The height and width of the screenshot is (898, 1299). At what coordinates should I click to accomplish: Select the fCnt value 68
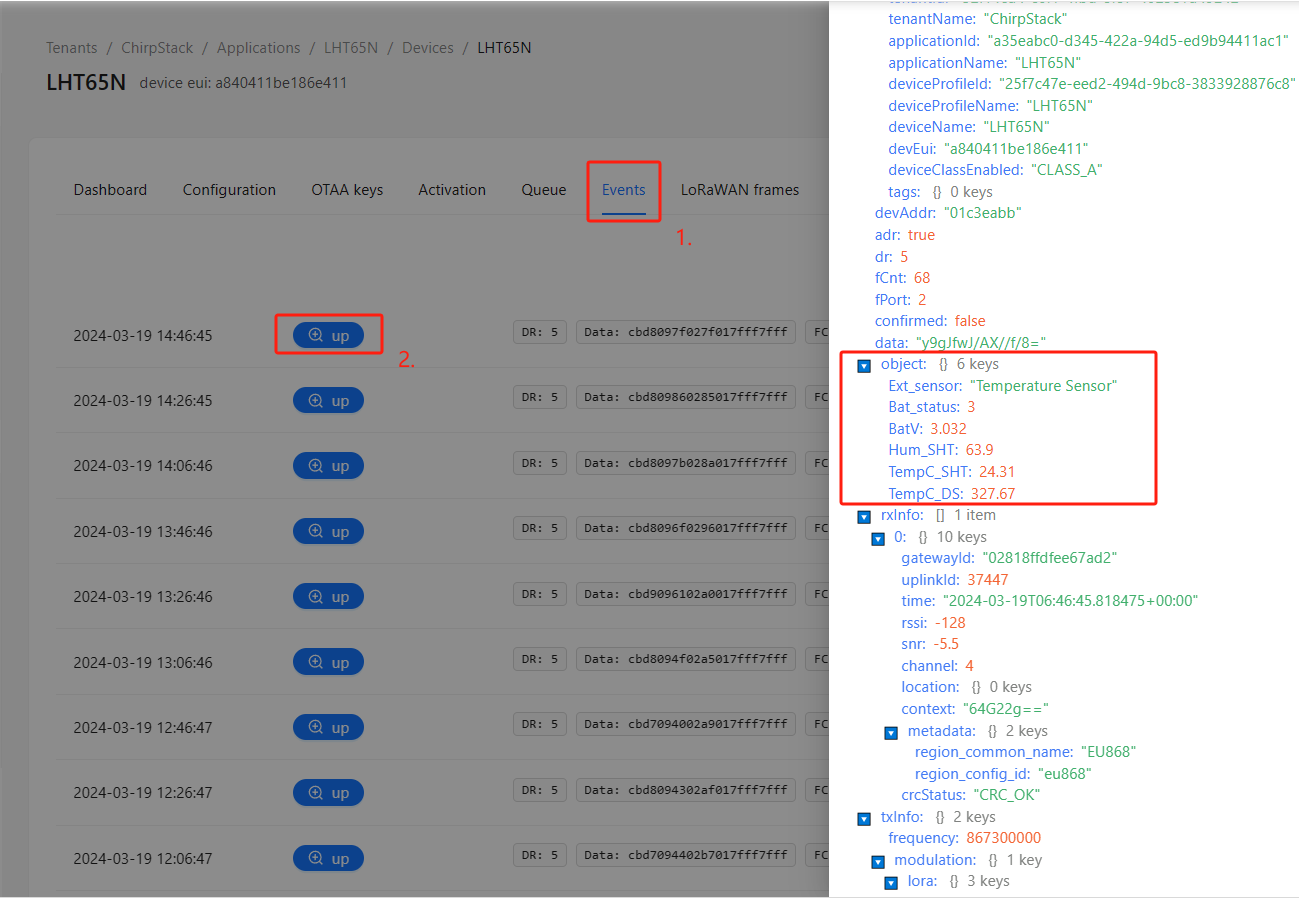(x=922, y=278)
